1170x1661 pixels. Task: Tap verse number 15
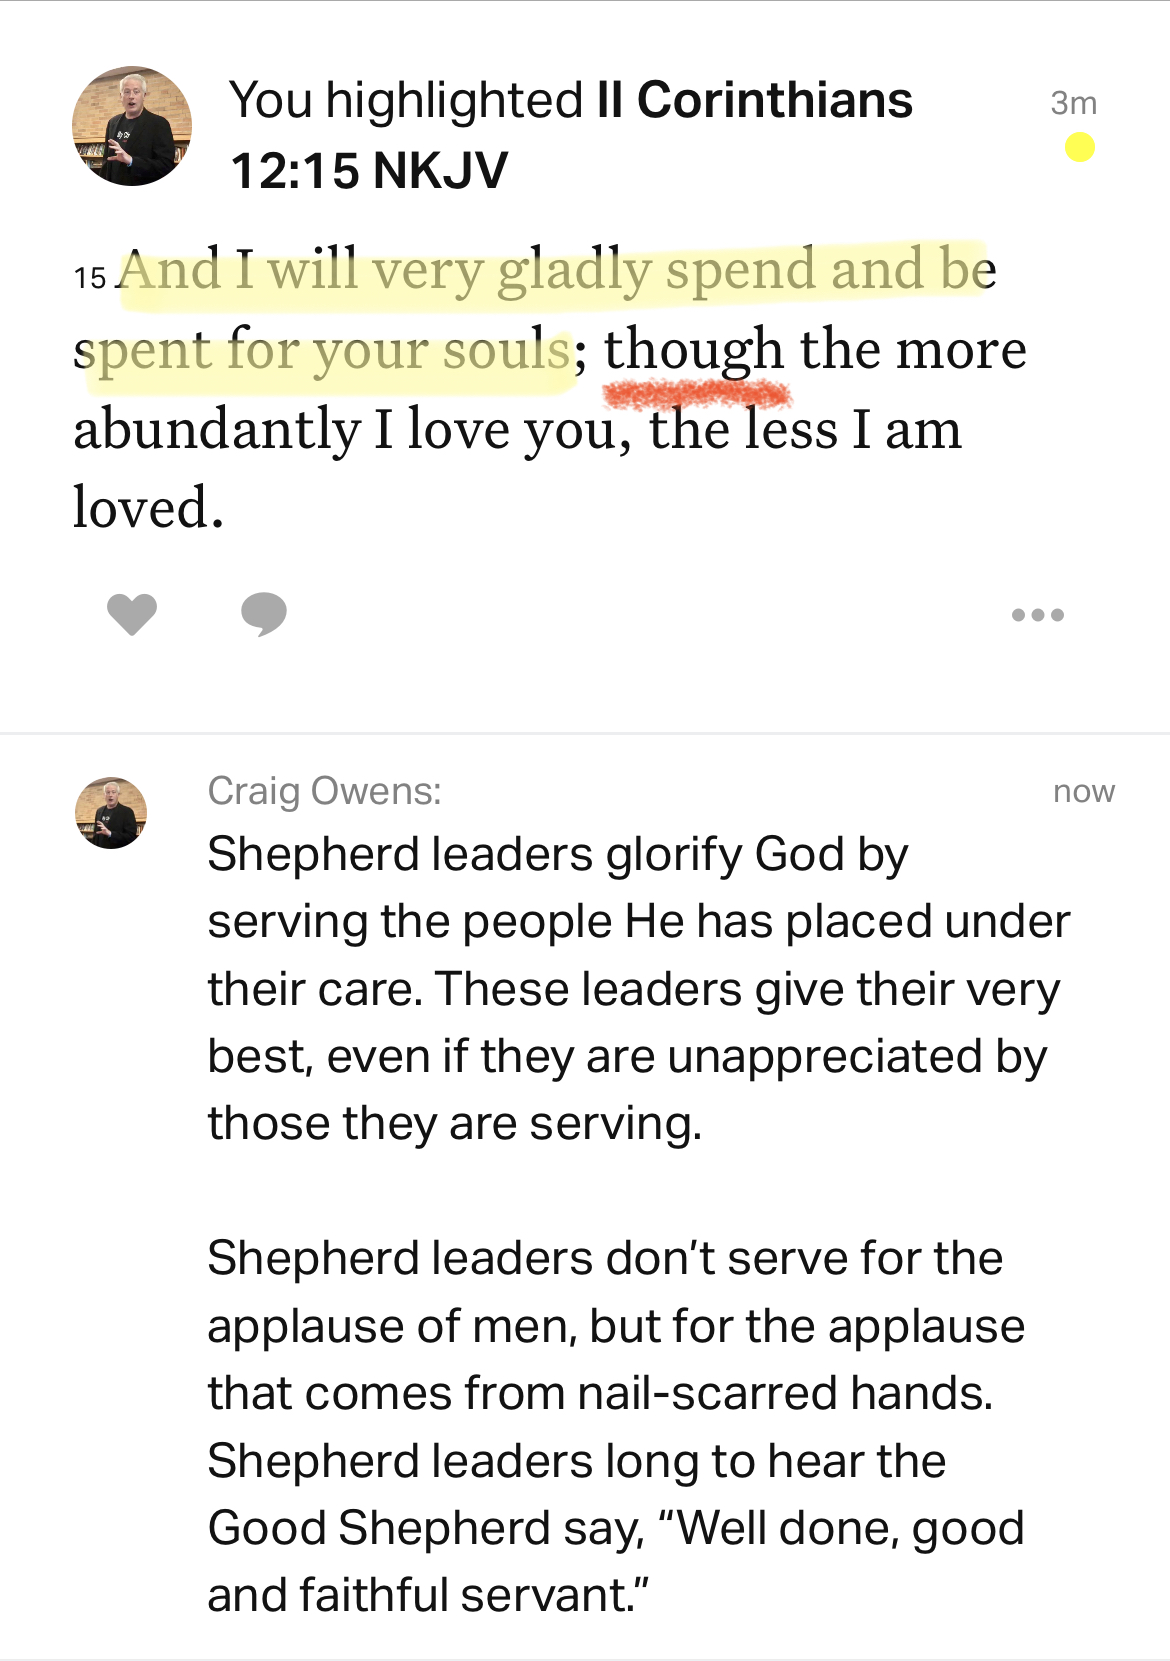pos(90,278)
